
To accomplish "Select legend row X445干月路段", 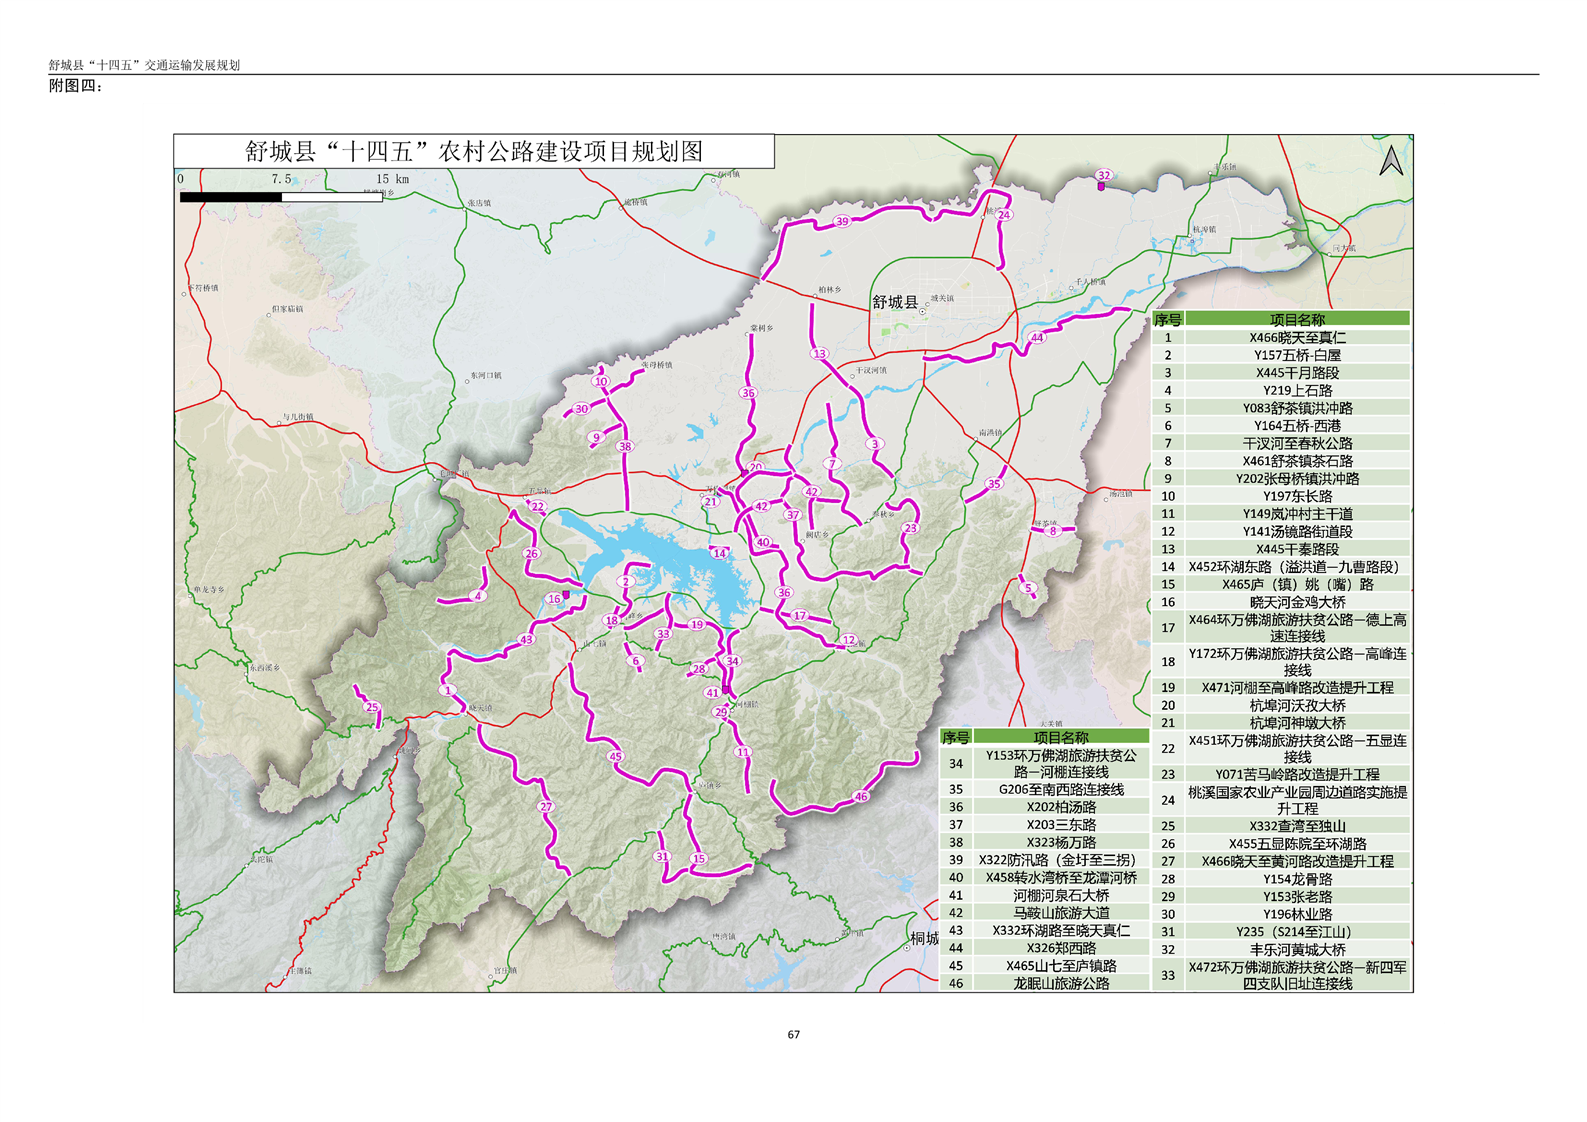I will coord(1281,372).
